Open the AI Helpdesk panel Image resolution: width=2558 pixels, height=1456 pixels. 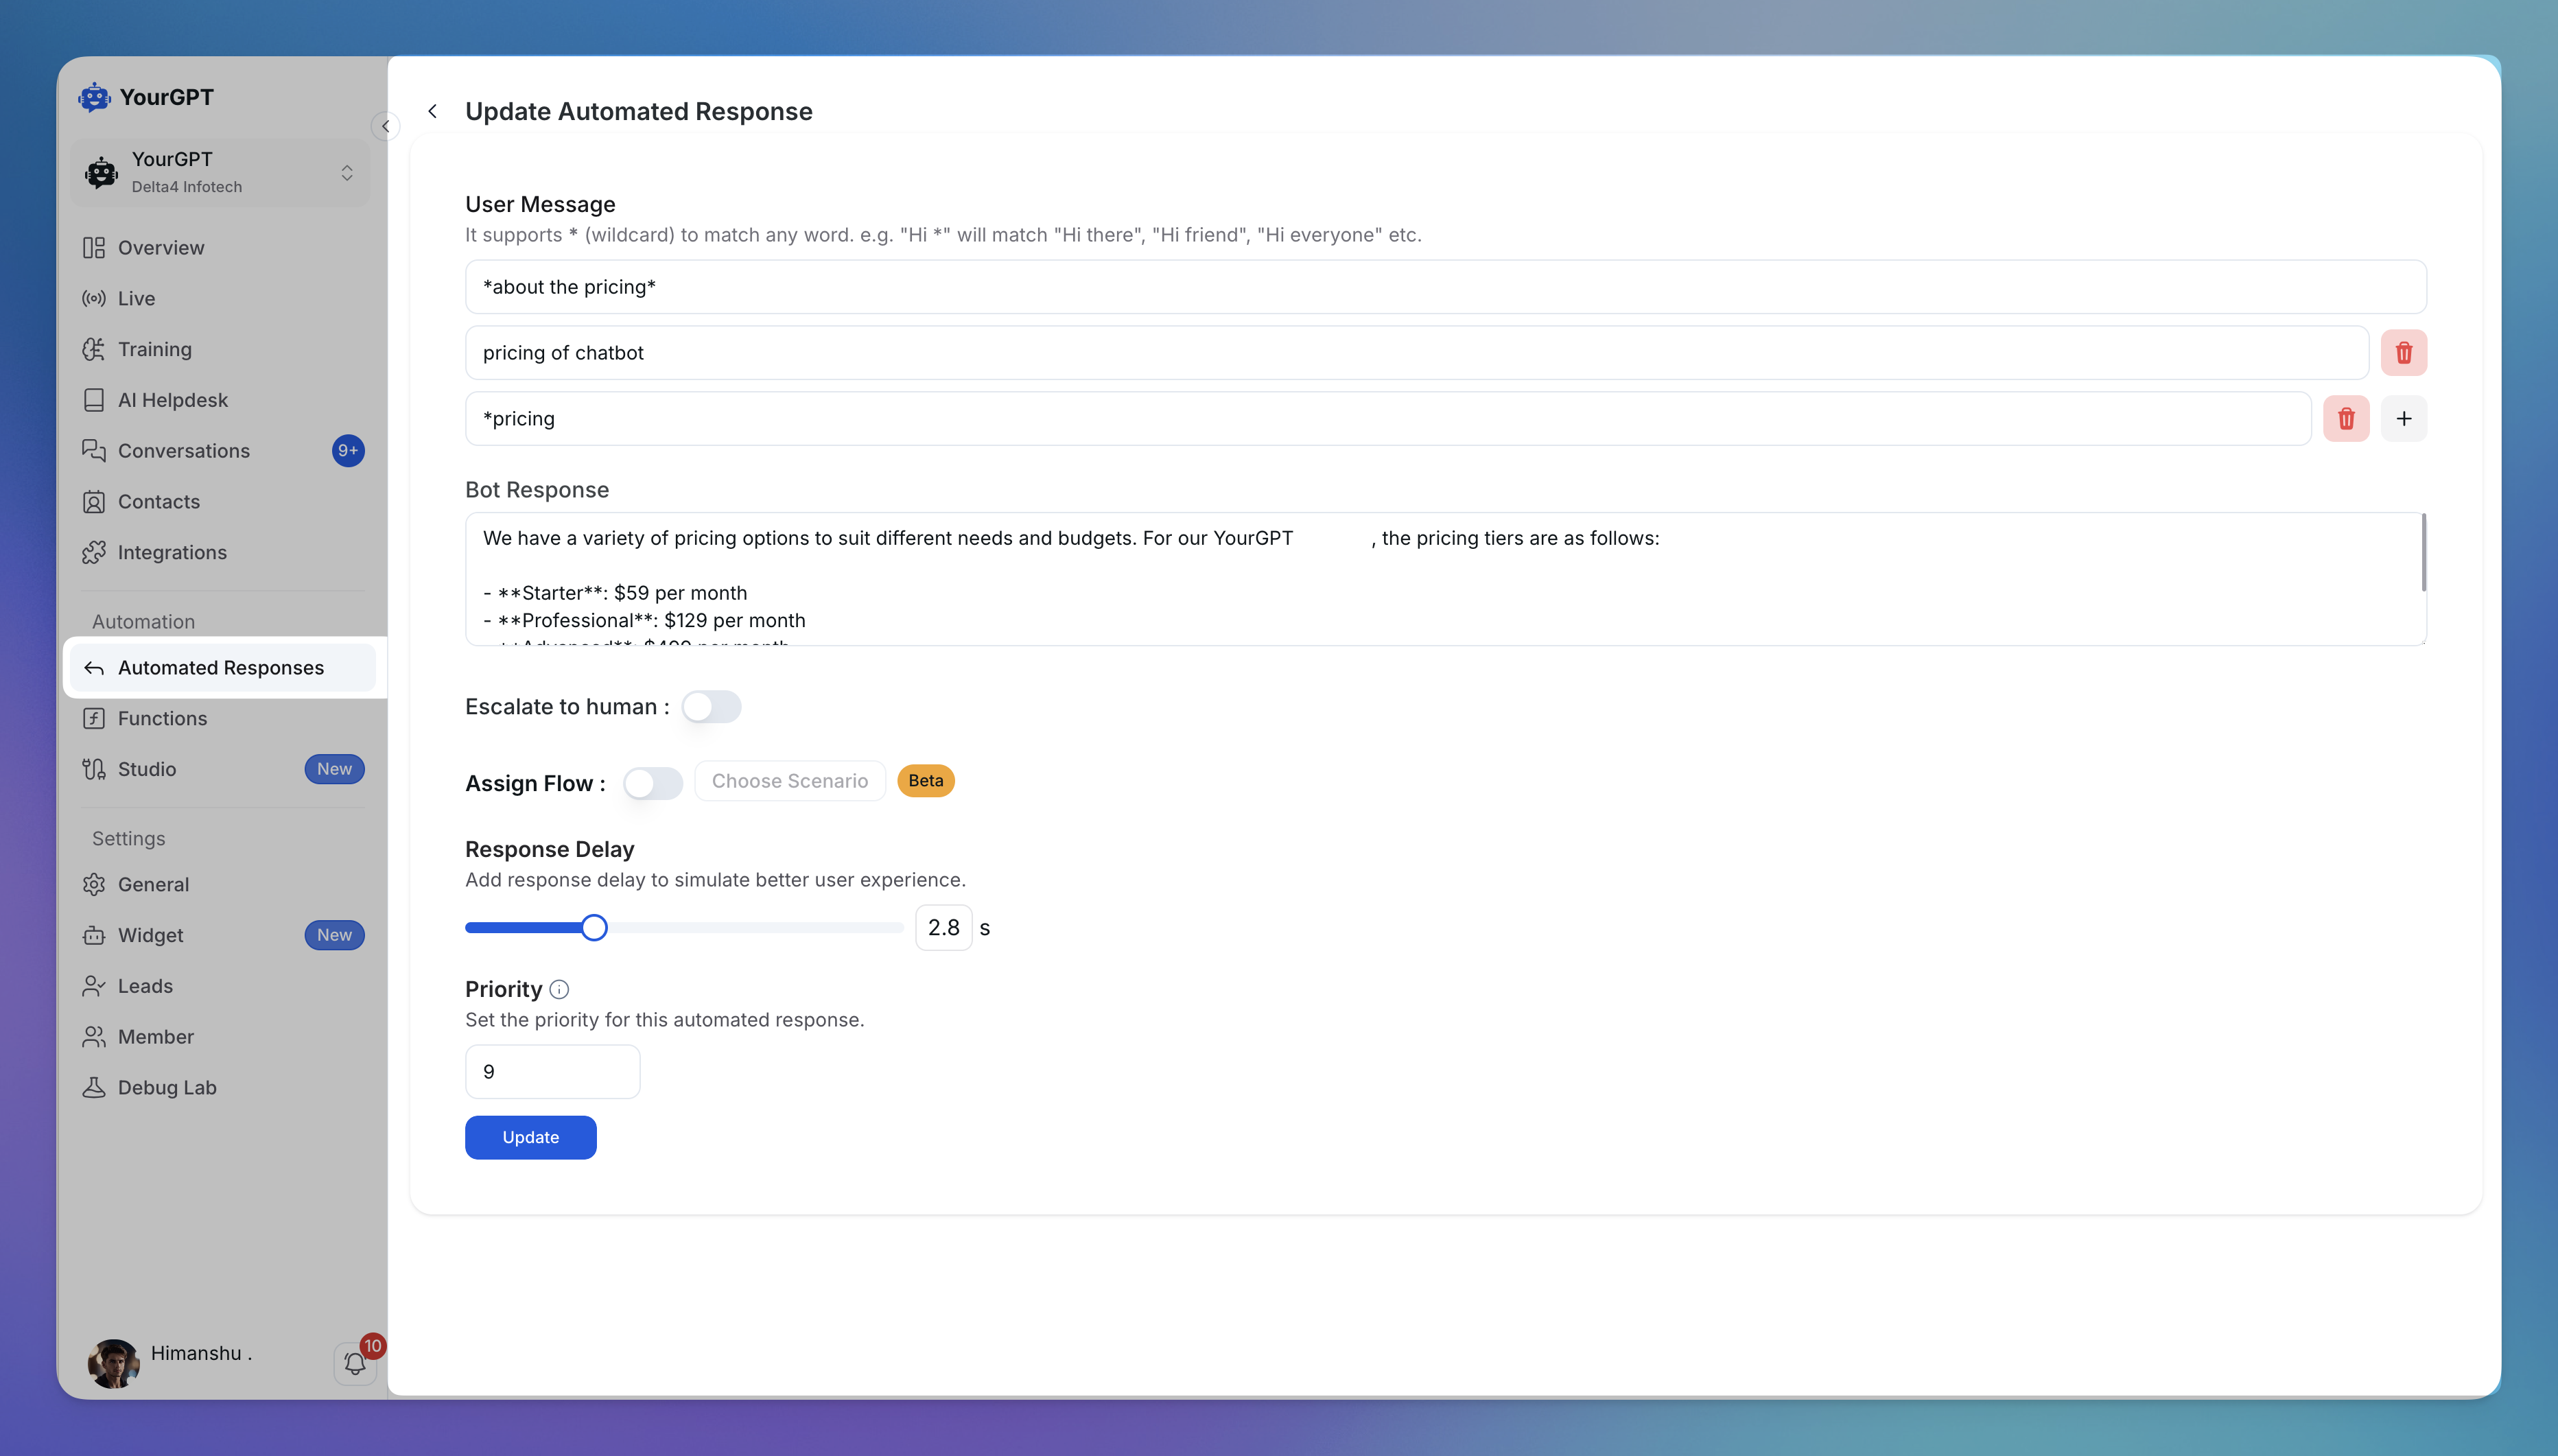tap(172, 399)
